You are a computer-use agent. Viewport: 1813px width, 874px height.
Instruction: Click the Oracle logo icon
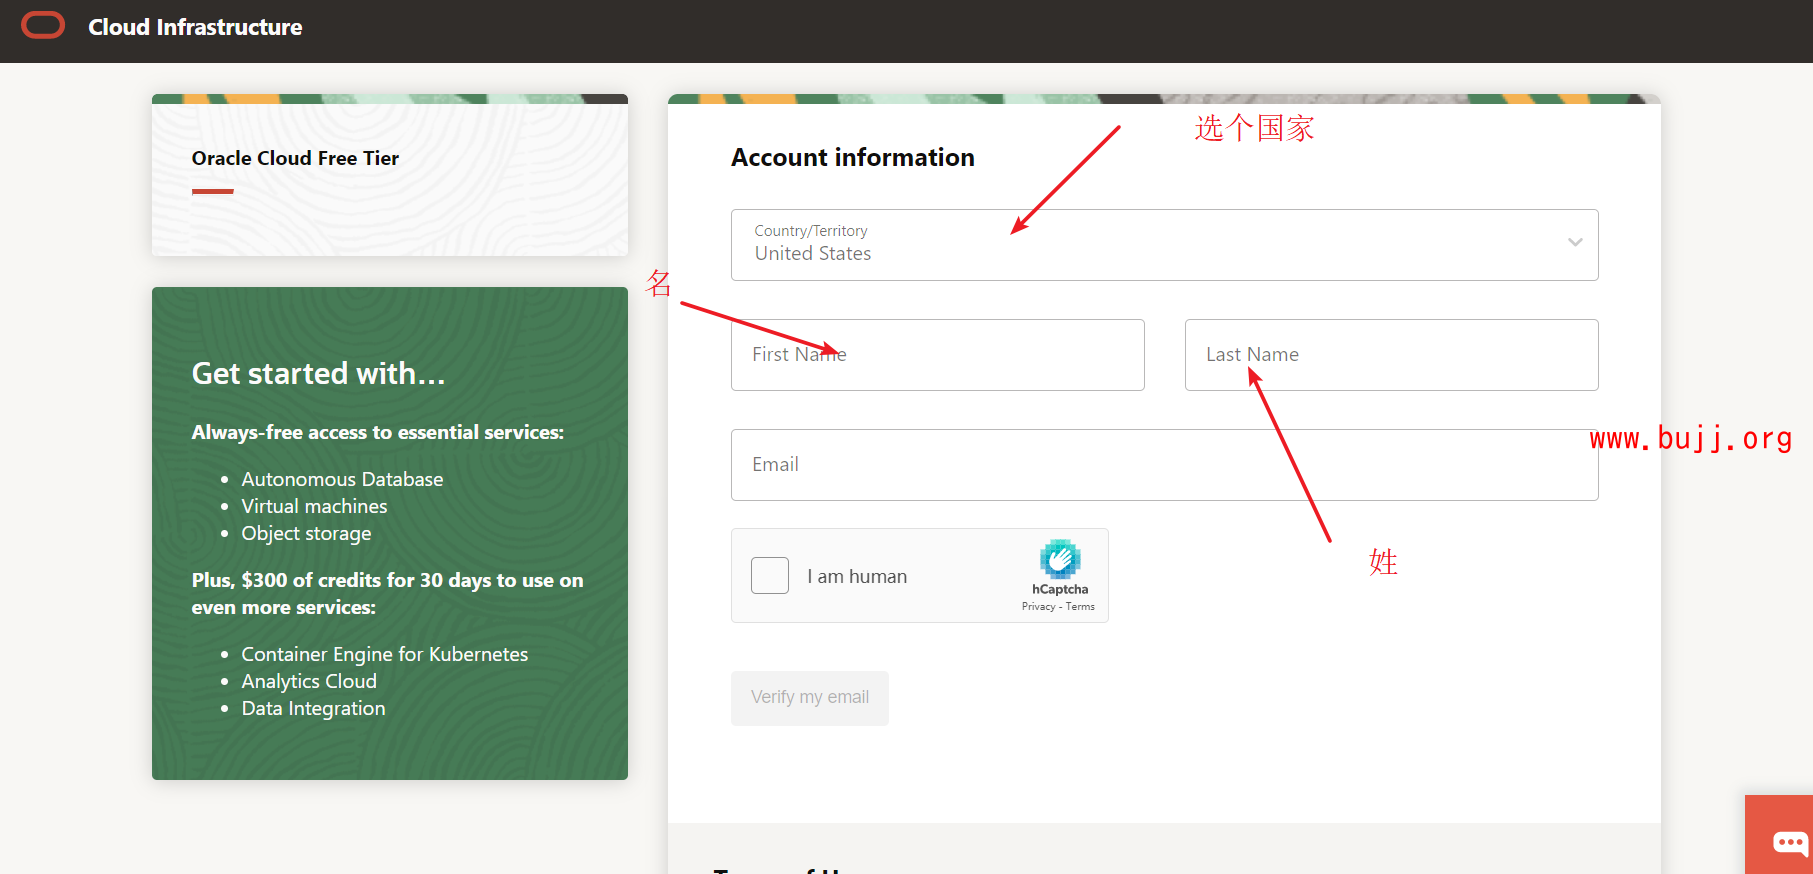[43, 26]
